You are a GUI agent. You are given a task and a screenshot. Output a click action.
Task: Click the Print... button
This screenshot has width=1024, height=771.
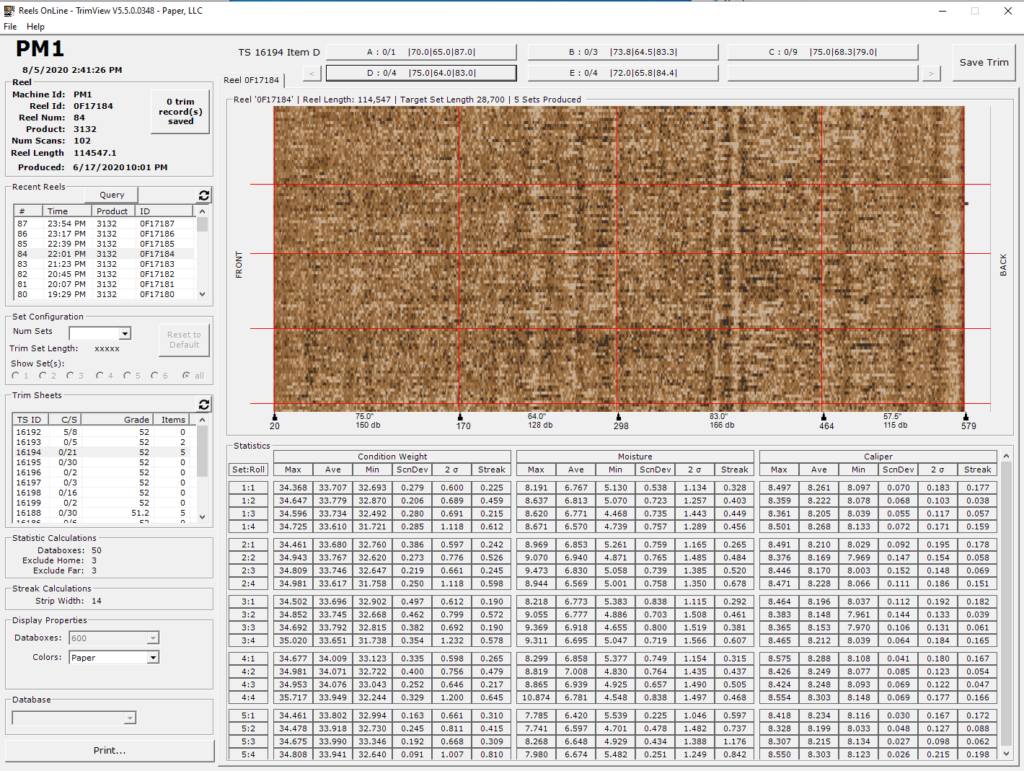click(110, 751)
